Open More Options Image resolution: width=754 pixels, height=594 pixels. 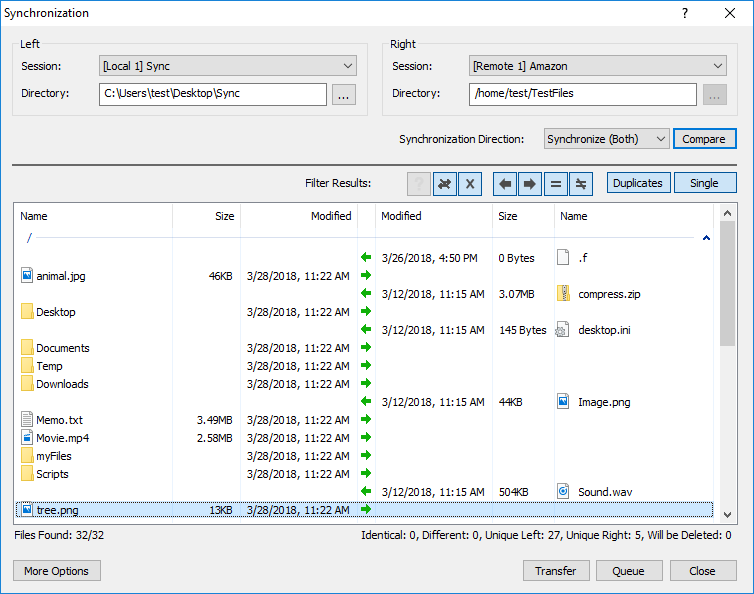coord(57,571)
